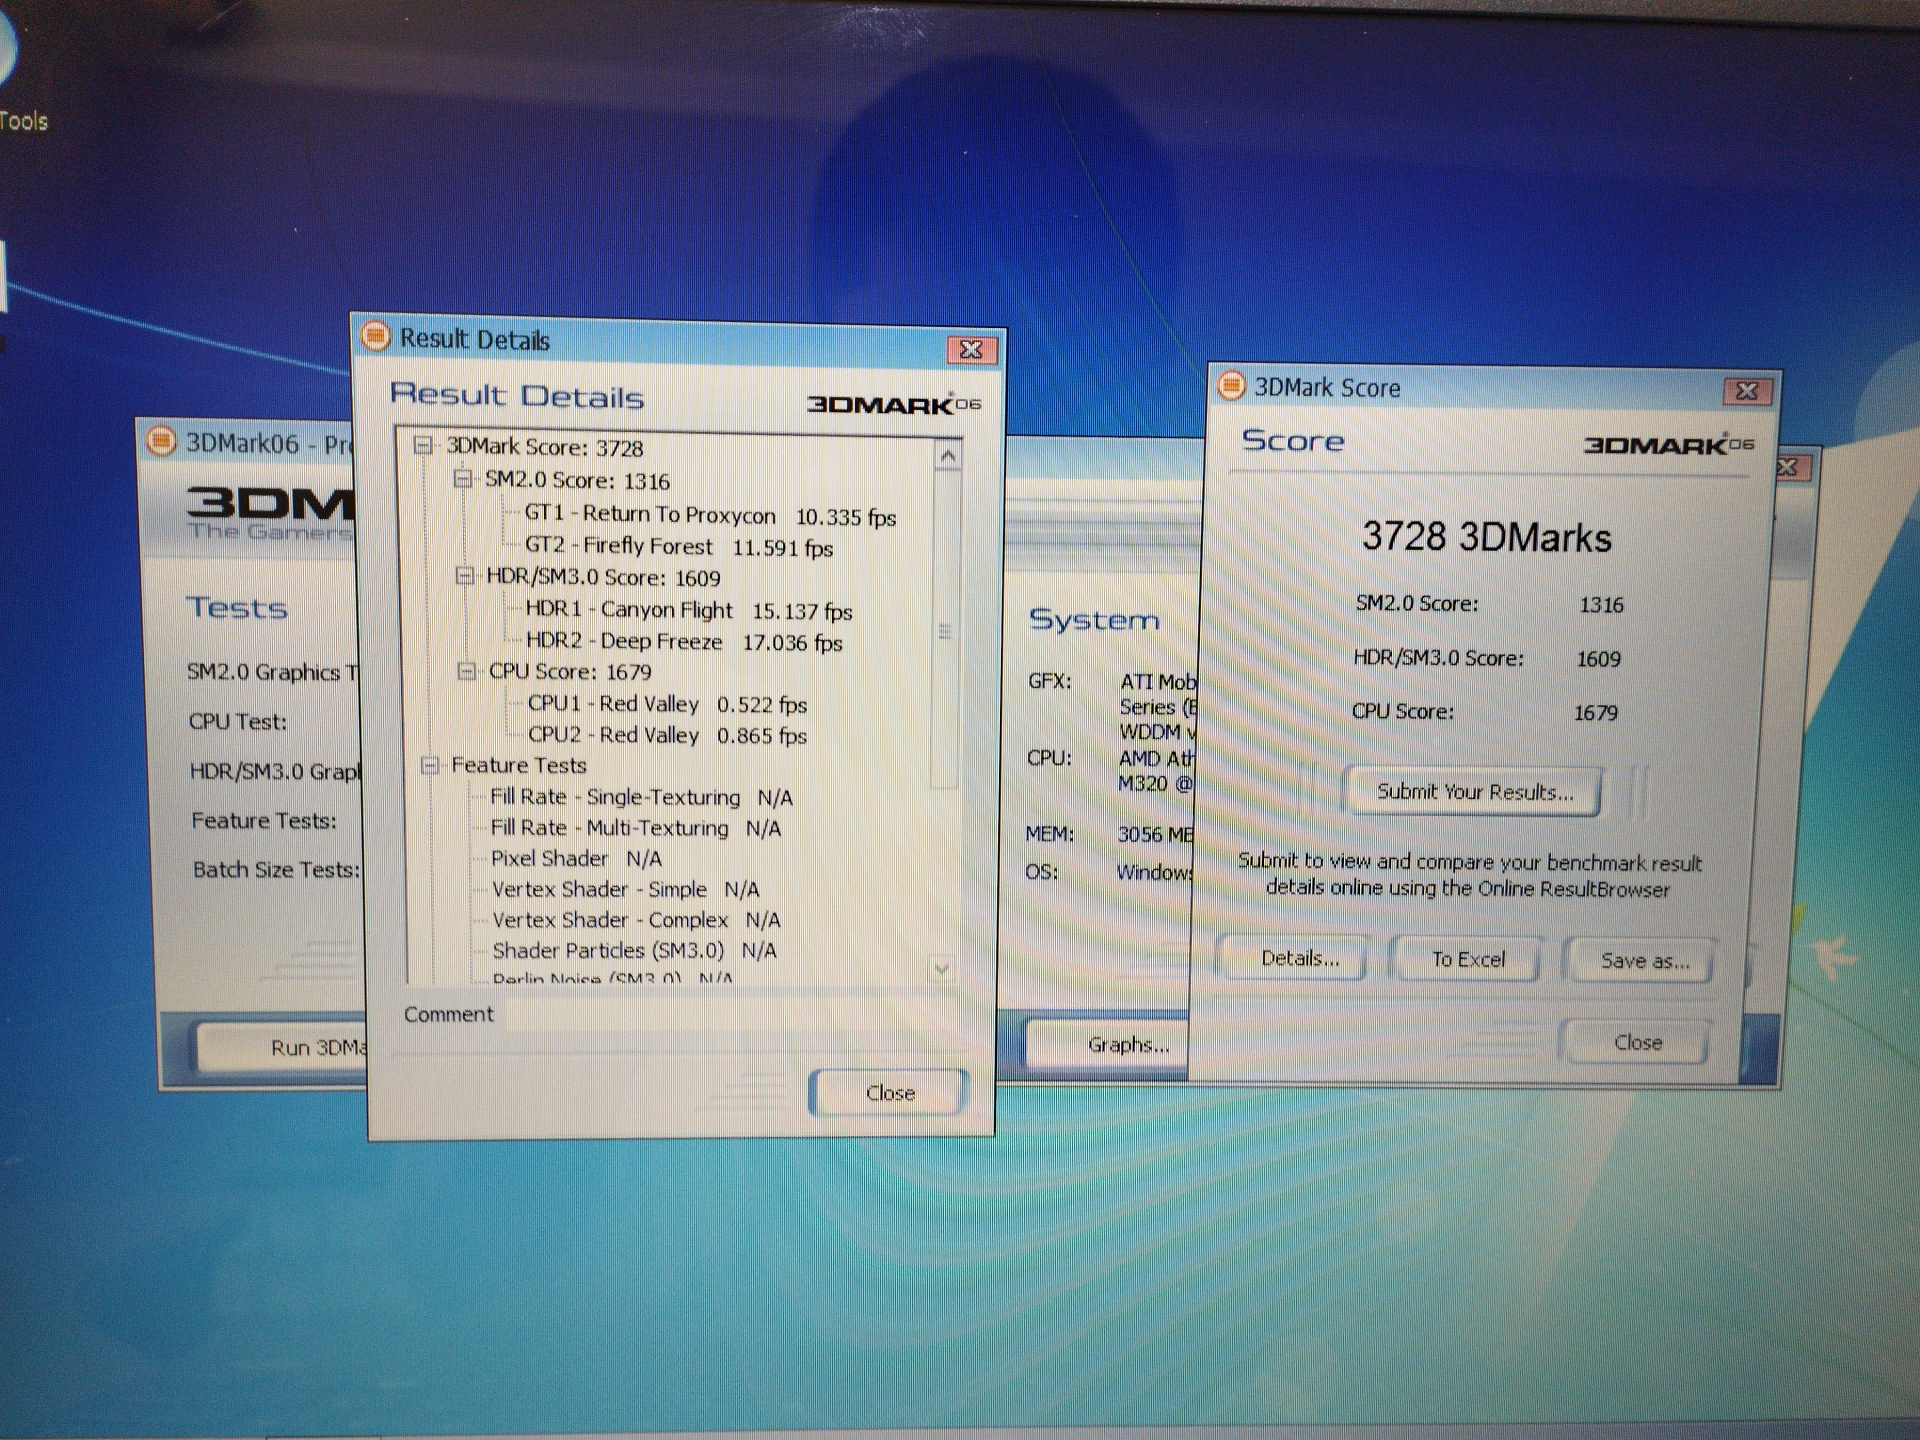
Task: Click HDR/SM3.0 Score value 1609 in Score window
Action: pyautogui.click(x=1598, y=658)
